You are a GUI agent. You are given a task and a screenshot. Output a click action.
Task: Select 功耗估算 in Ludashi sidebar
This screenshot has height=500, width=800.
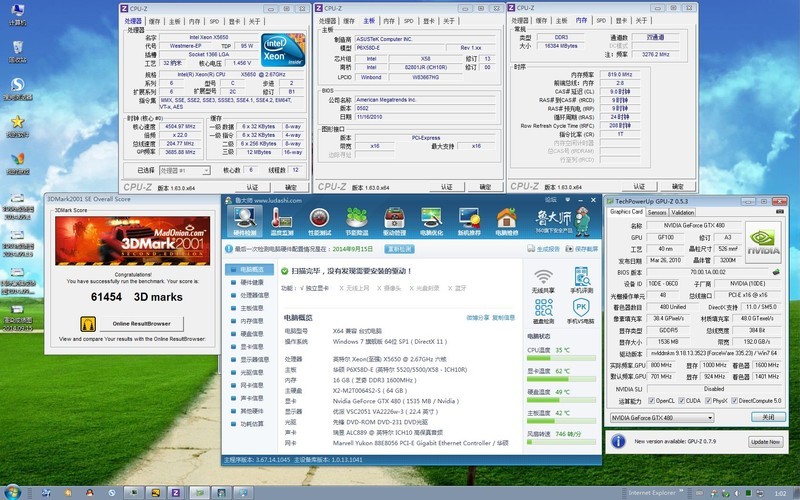point(252,423)
